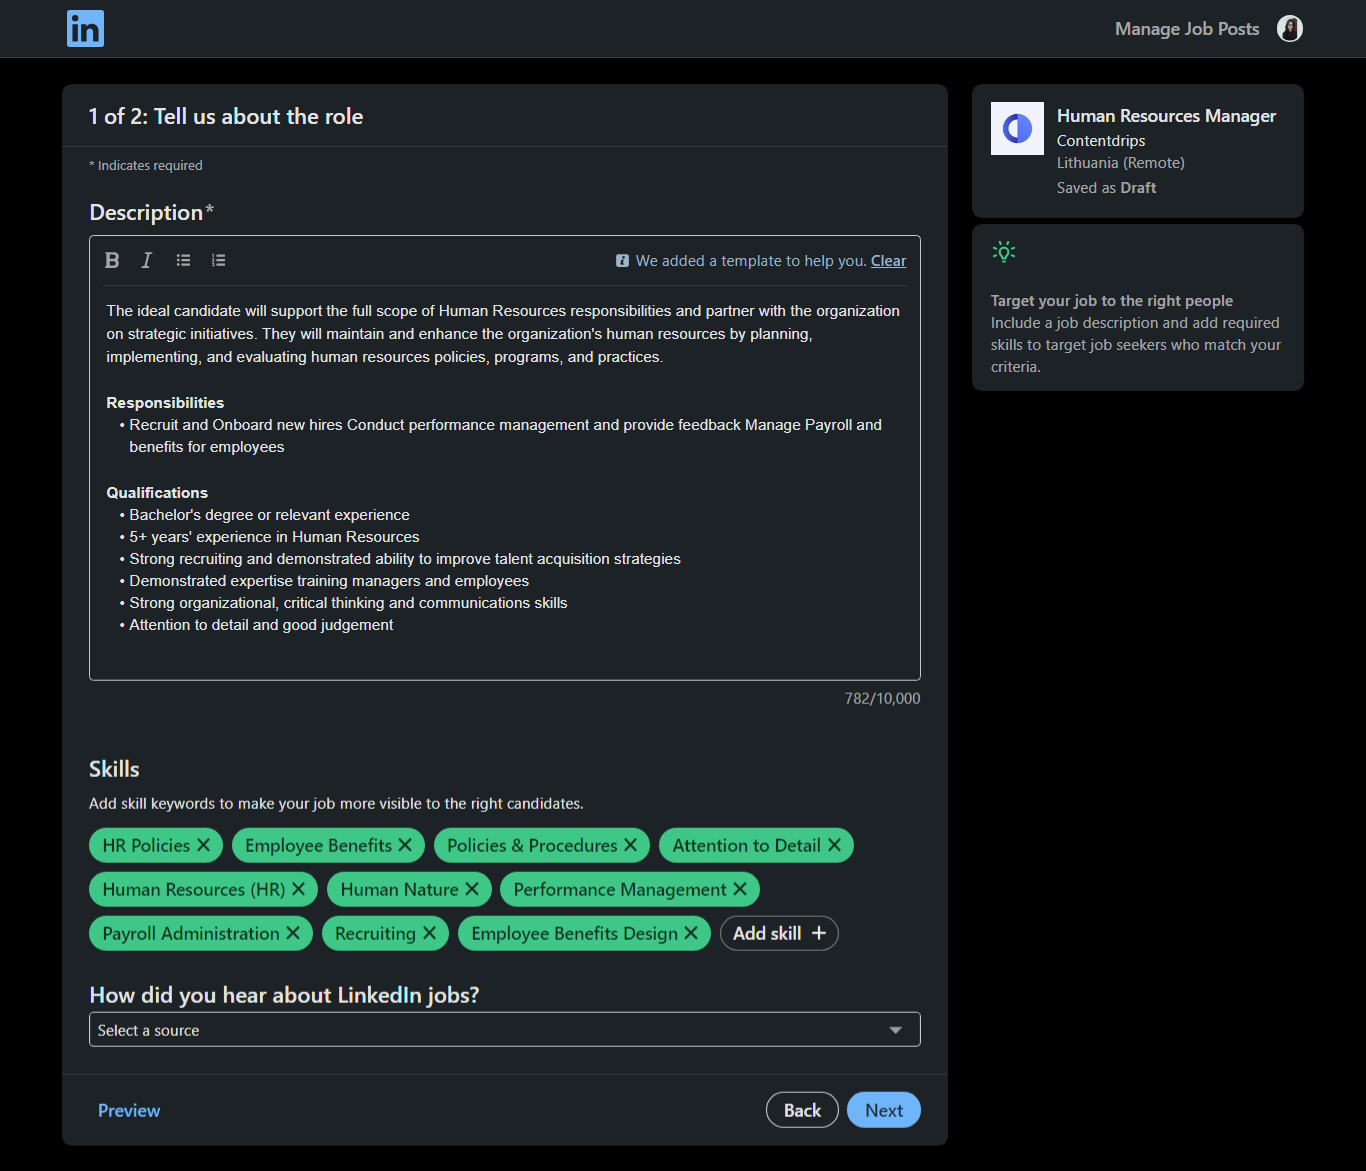Click Clear to remove the template
Viewport: 1366px width, 1171px height.
[x=888, y=260]
